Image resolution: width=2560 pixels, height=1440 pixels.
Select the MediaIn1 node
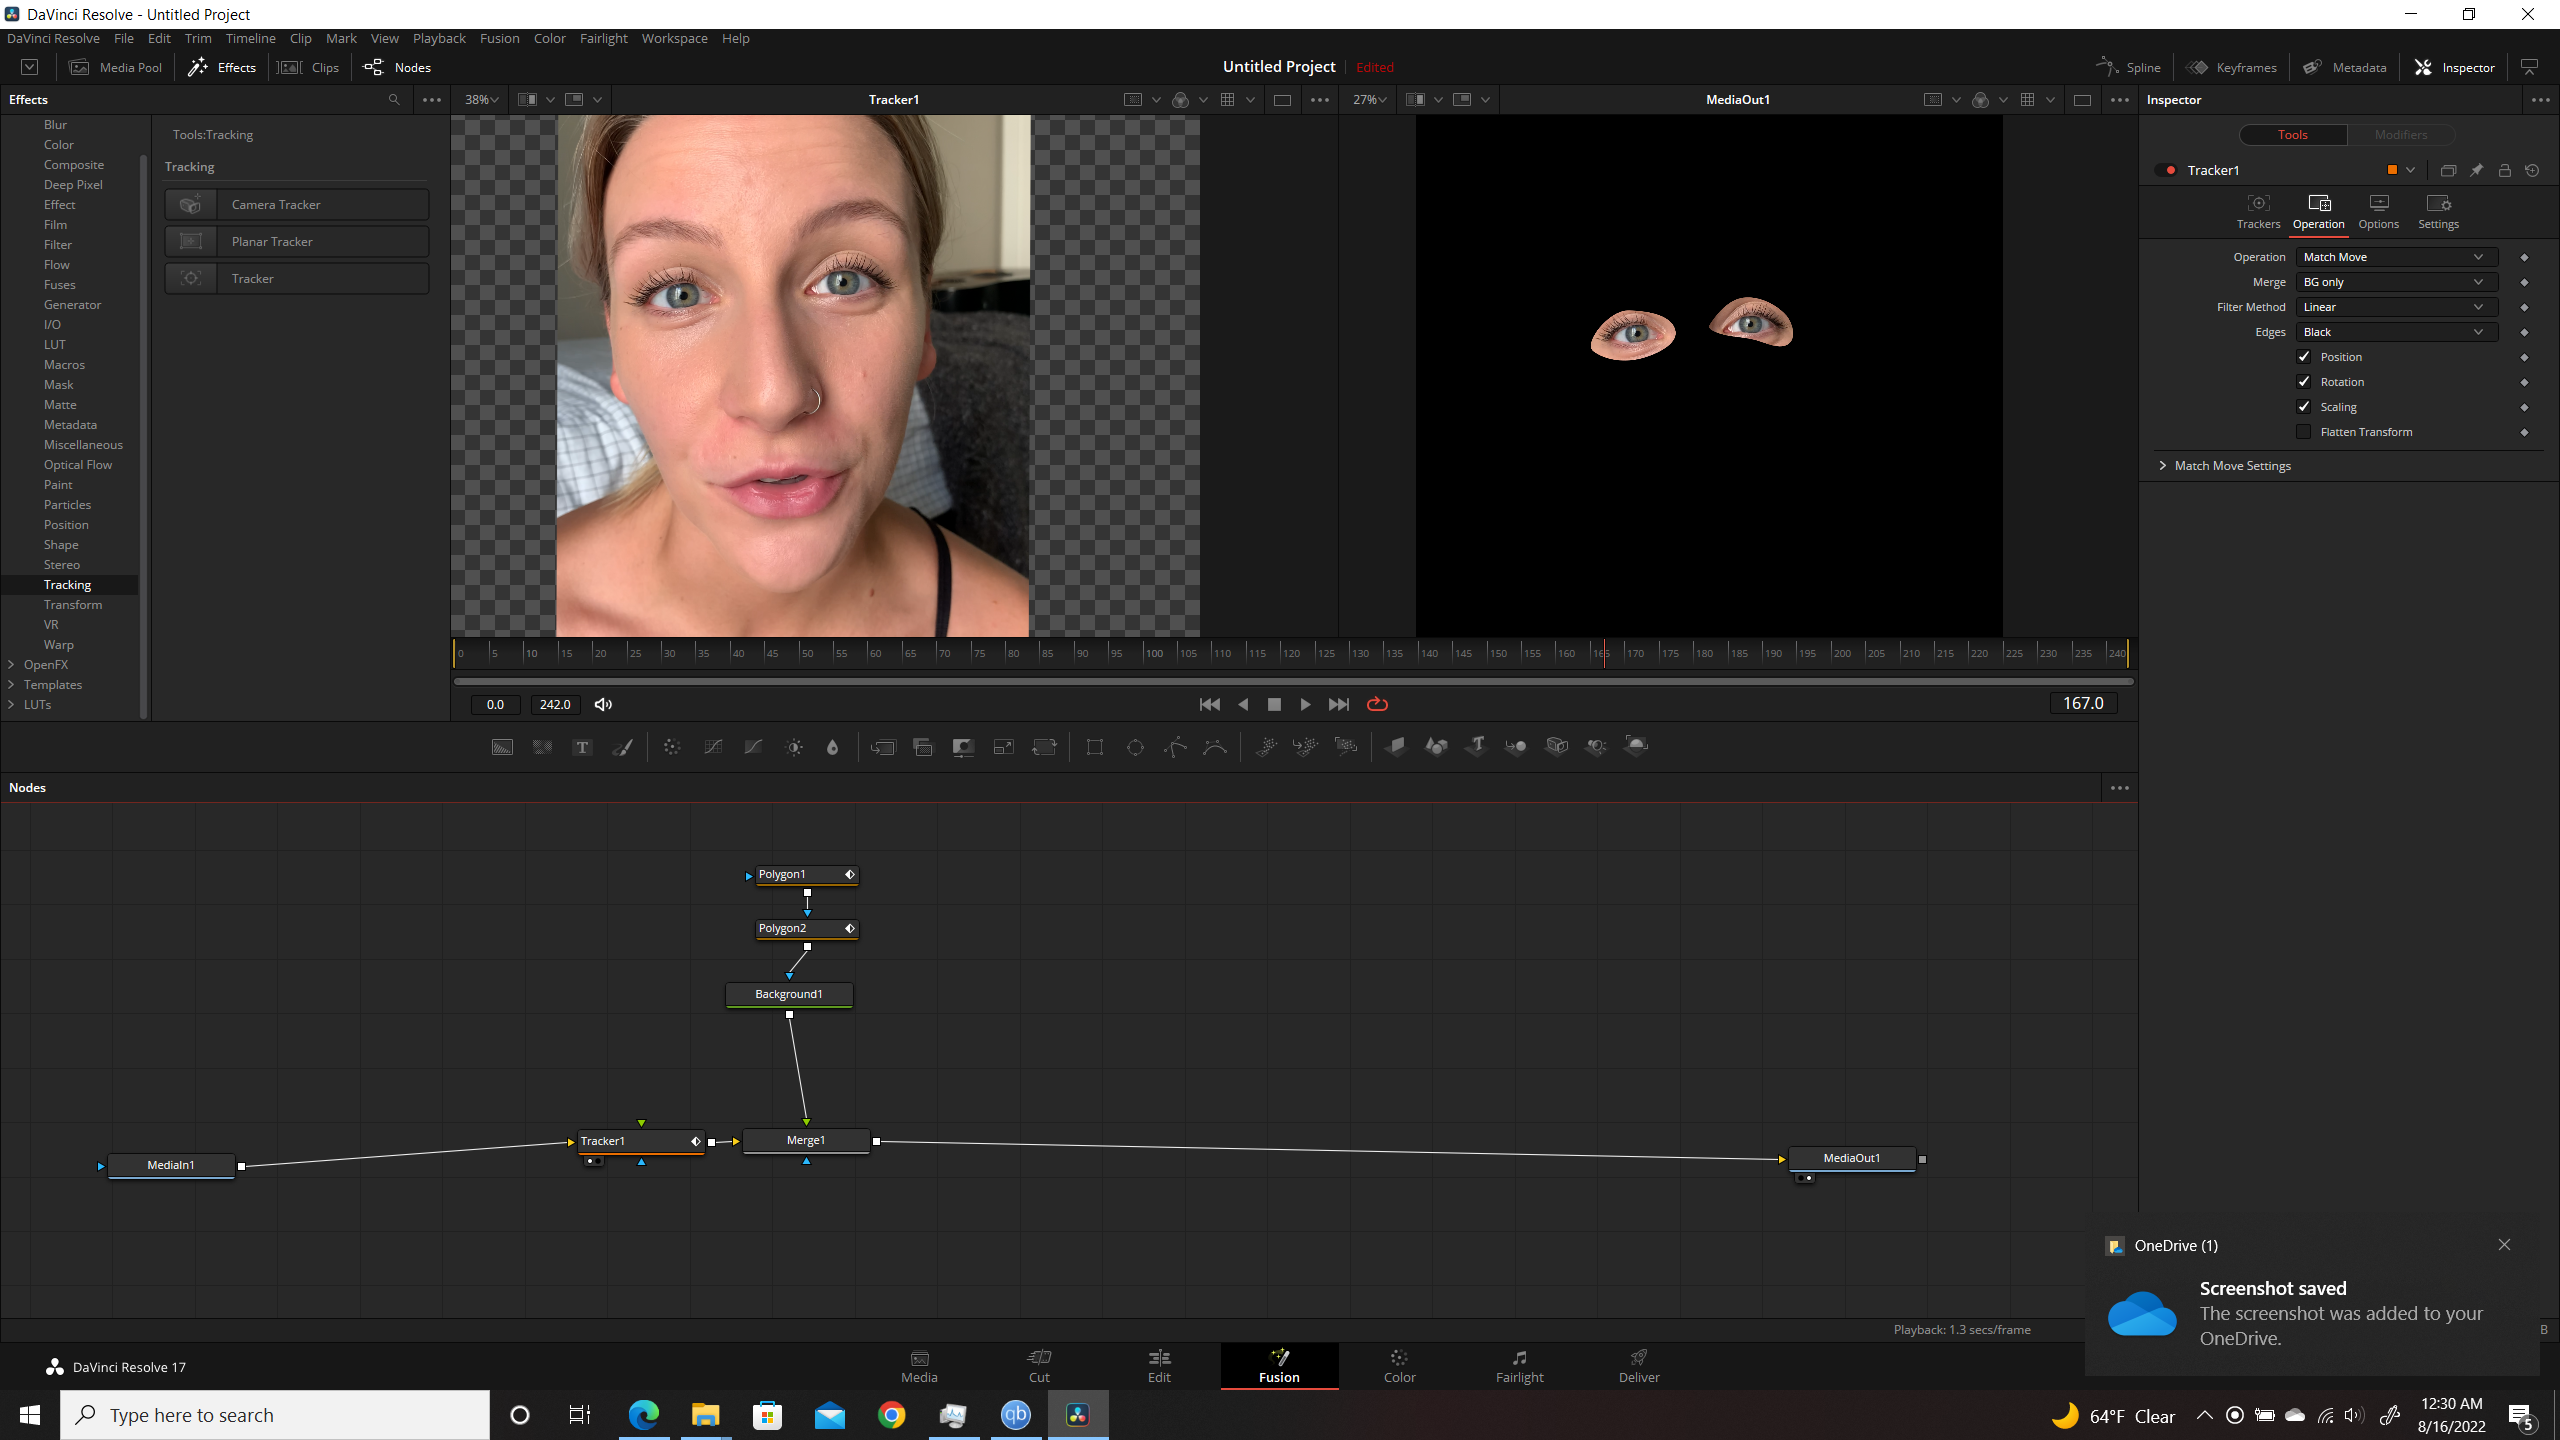(x=171, y=1165)
